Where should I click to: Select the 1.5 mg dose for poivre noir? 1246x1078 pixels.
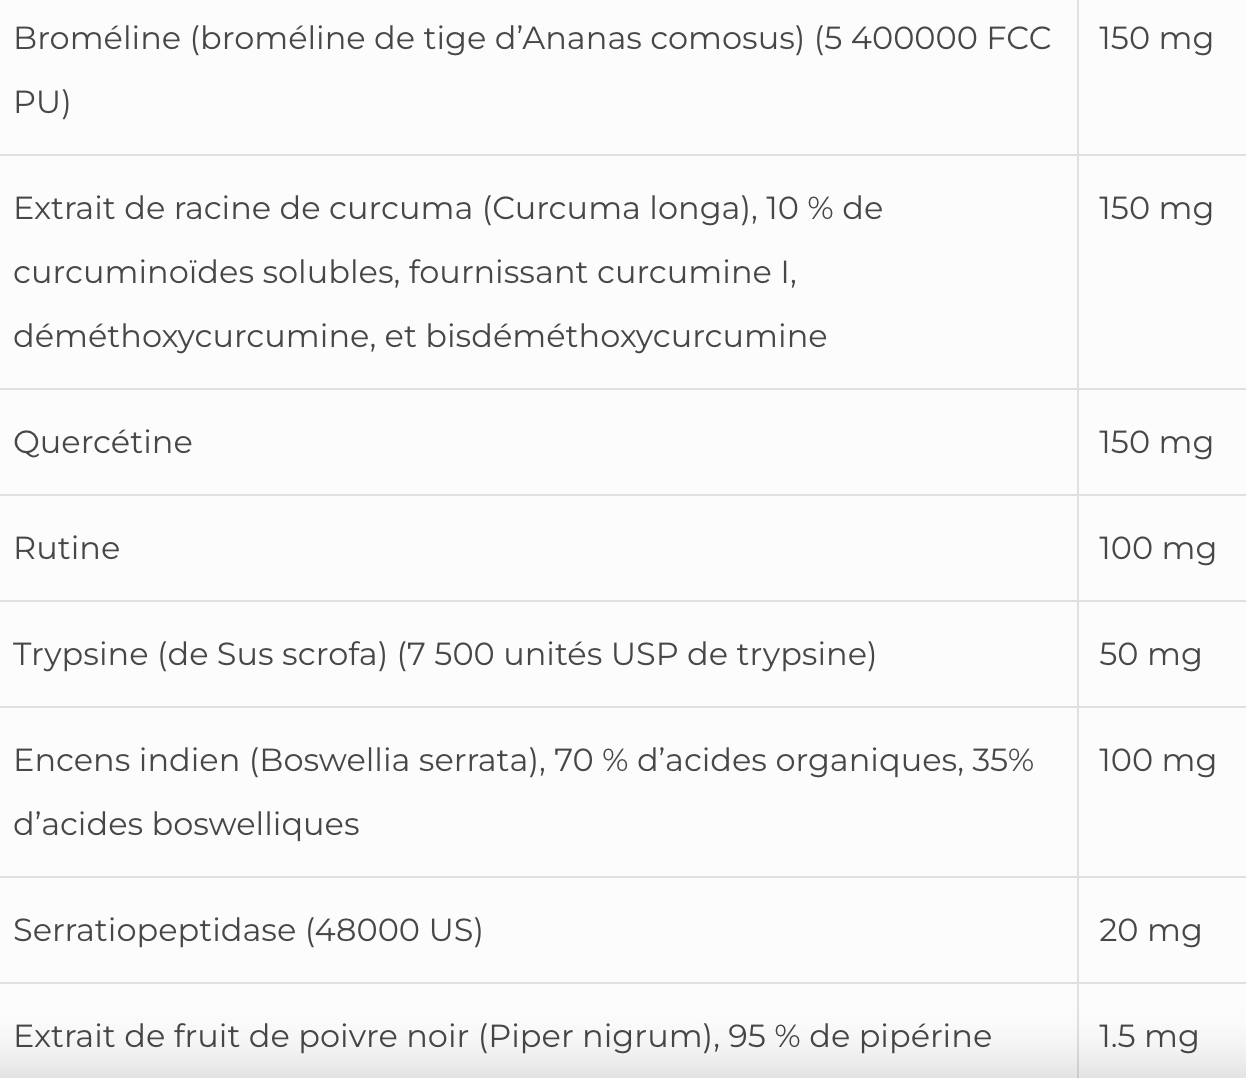click(x=1147, y=1036)
